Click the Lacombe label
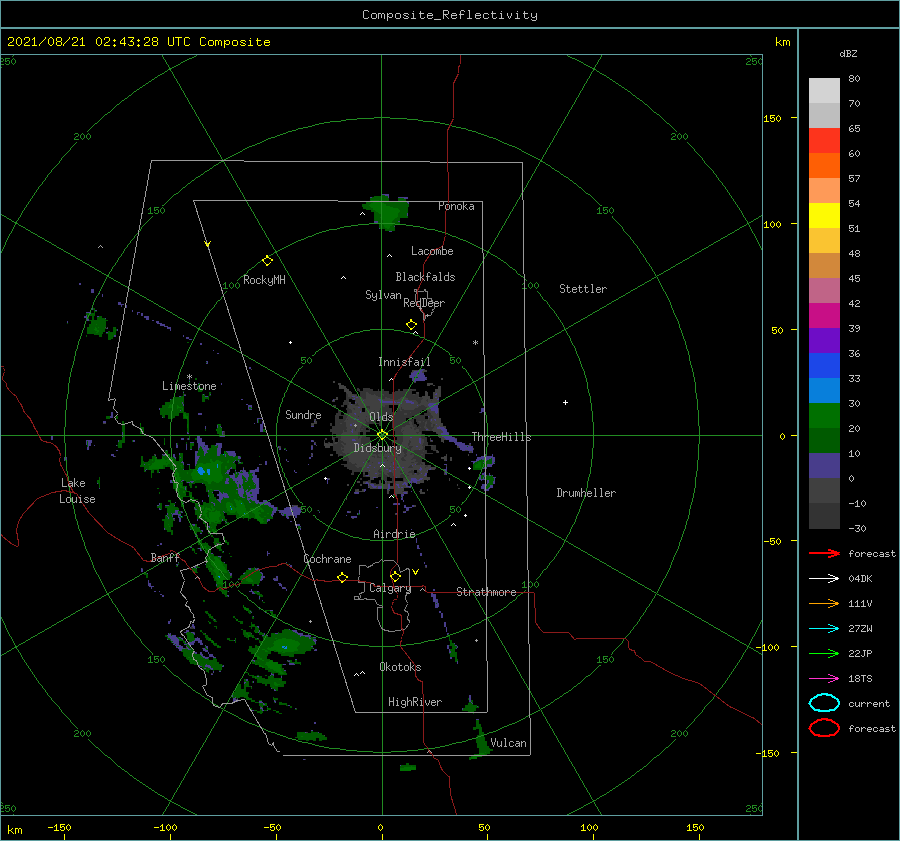 pyautogui.click(x=432, y=251)
